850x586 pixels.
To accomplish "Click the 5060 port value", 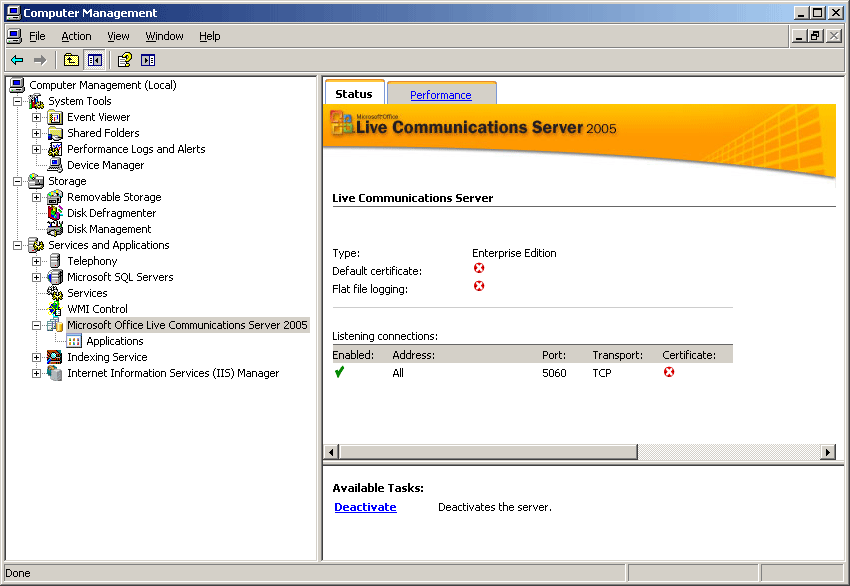I will (x=554, y=373).
